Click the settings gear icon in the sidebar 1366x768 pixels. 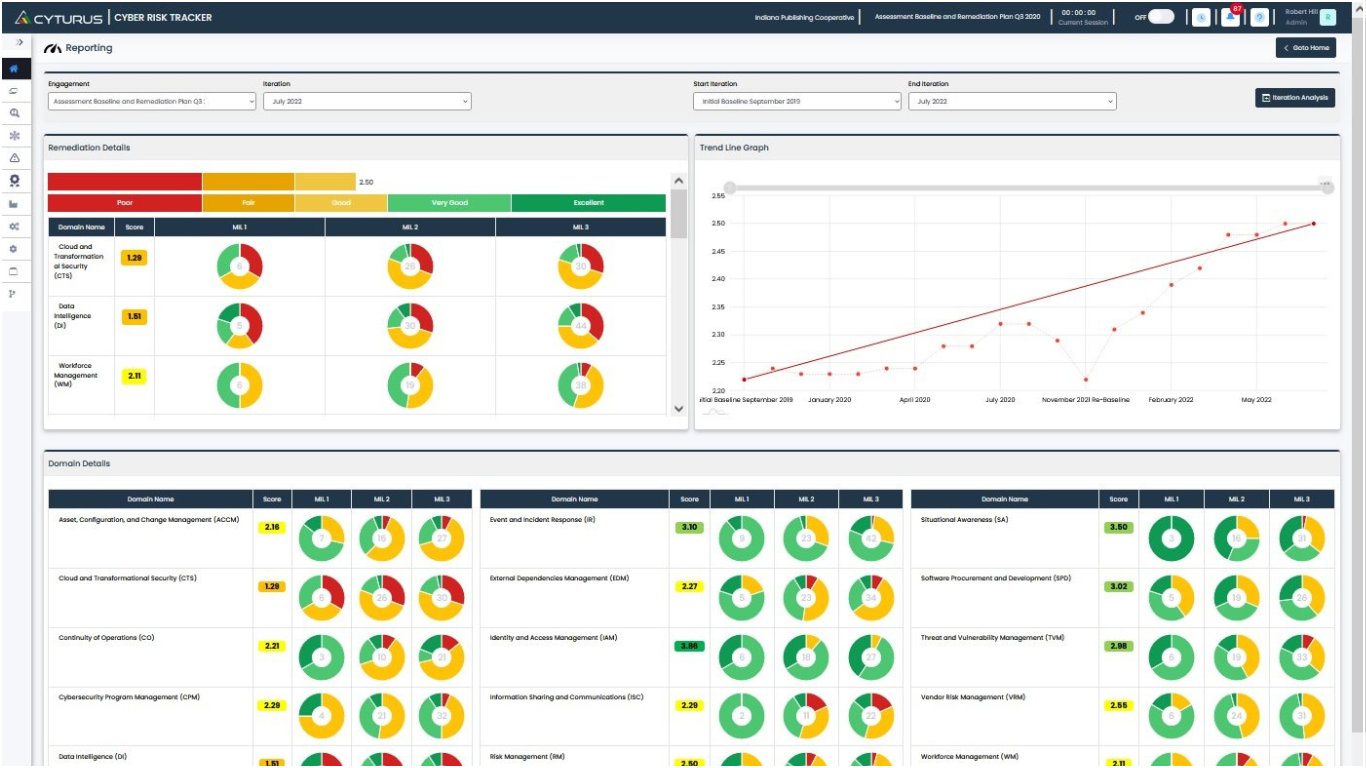pos(14,248)
